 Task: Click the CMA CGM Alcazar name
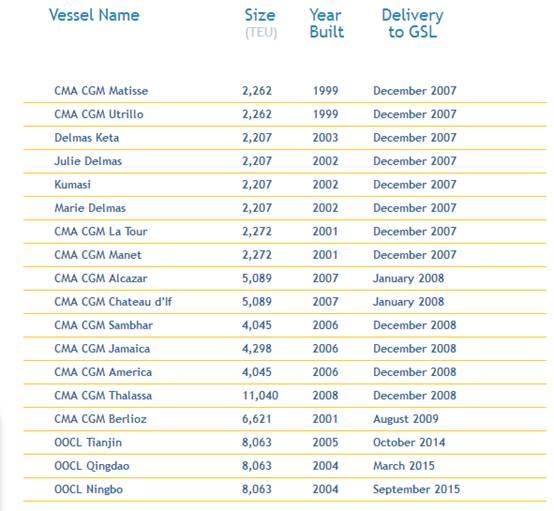click(101, 278)
